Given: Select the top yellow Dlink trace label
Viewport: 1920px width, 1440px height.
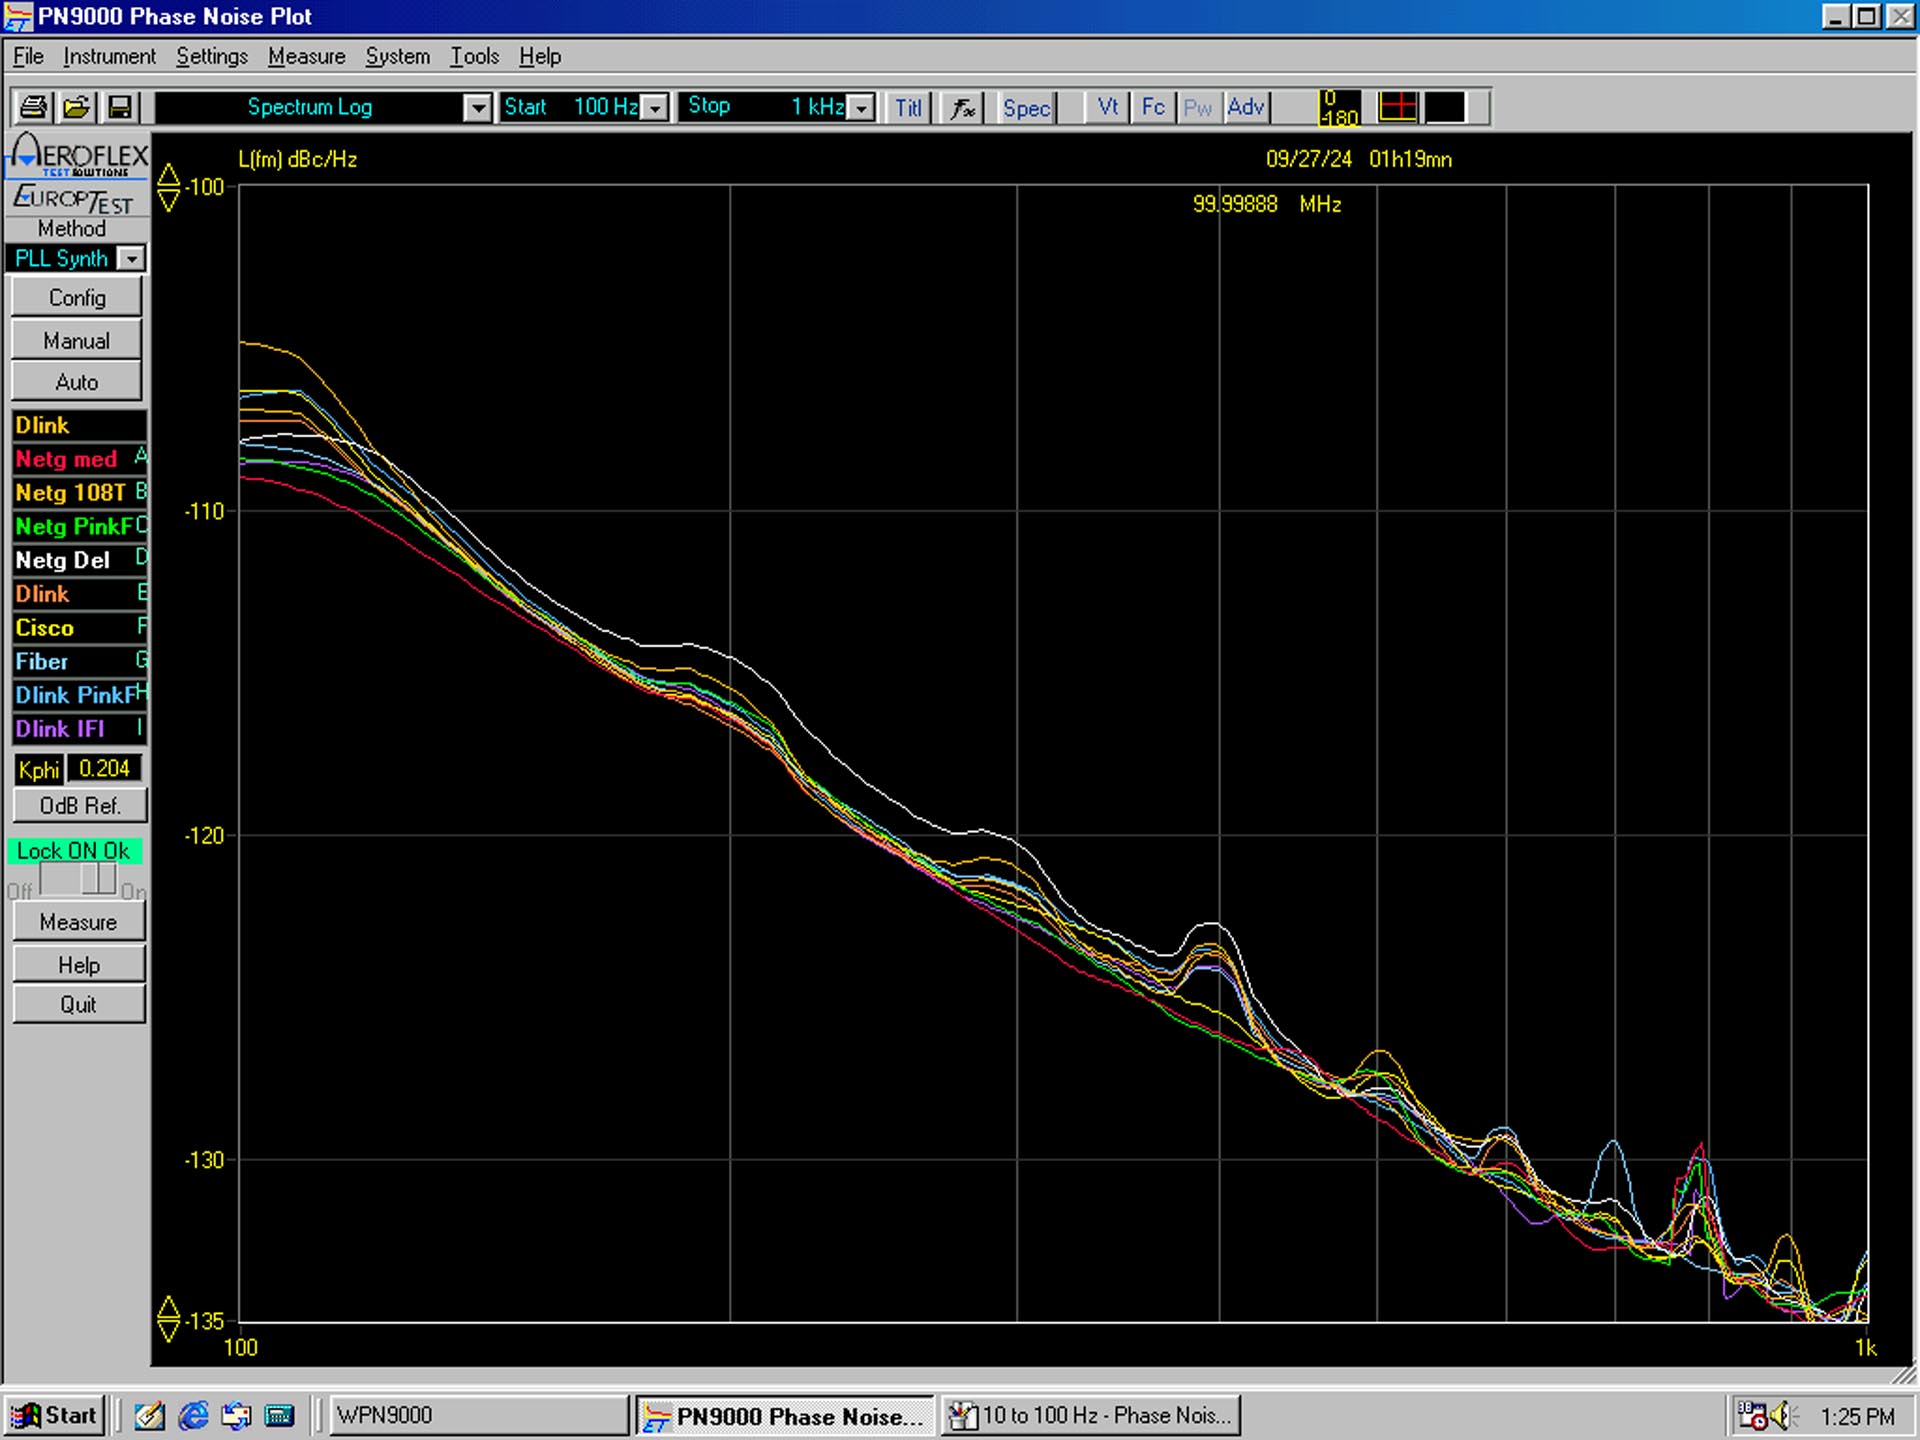Looking at the screenshot, I should tap(79, 425).
